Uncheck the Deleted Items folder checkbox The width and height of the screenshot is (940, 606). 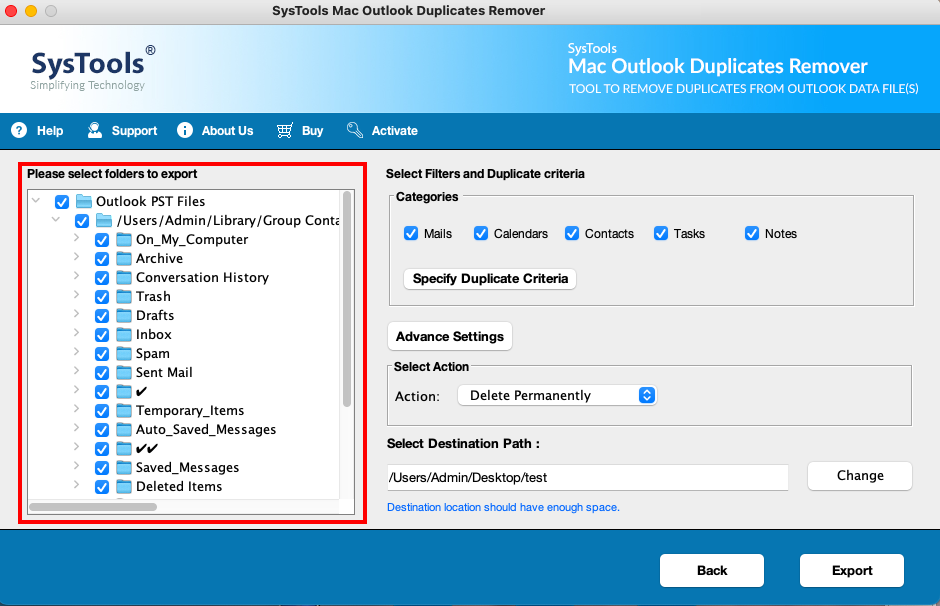point(102,487)
